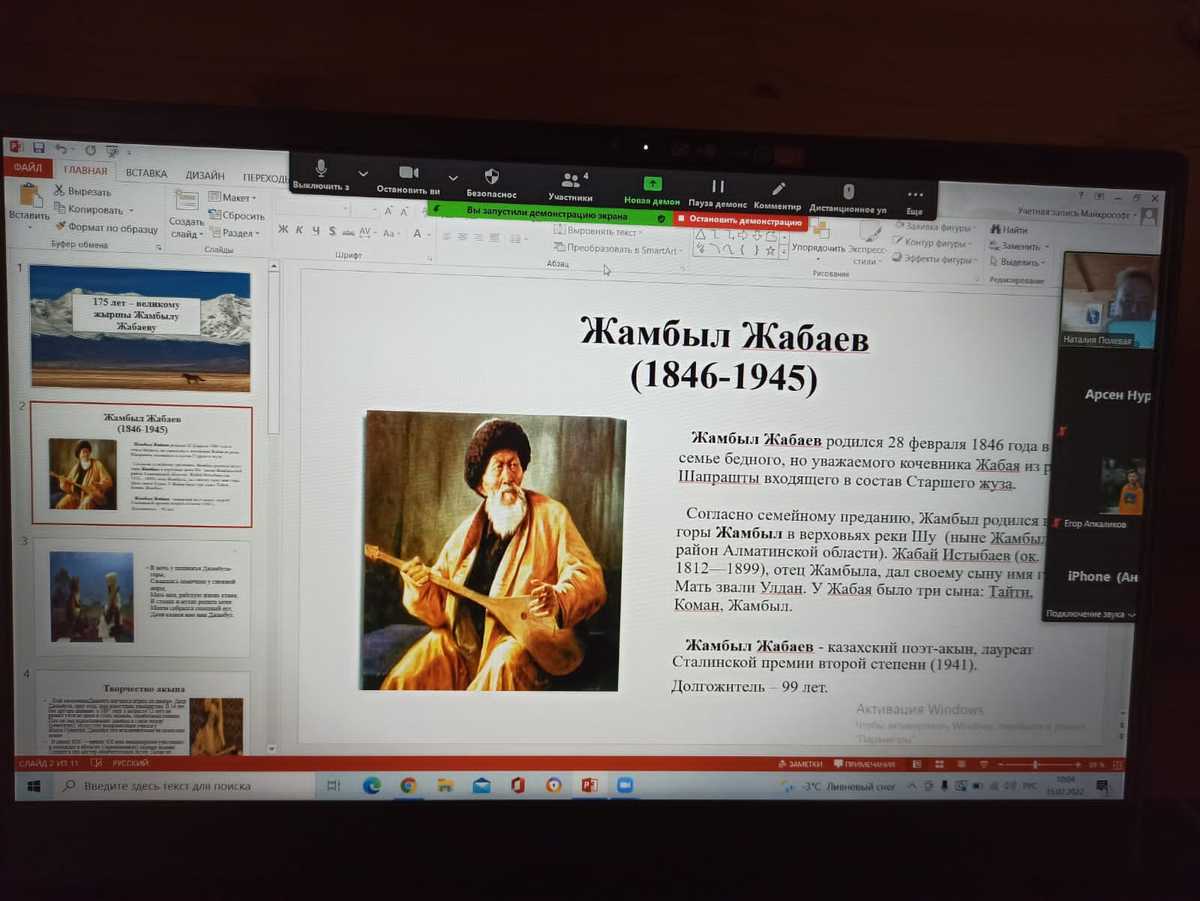
Task: Open Zoom annotate pencil tool
Action: point(778,189)
